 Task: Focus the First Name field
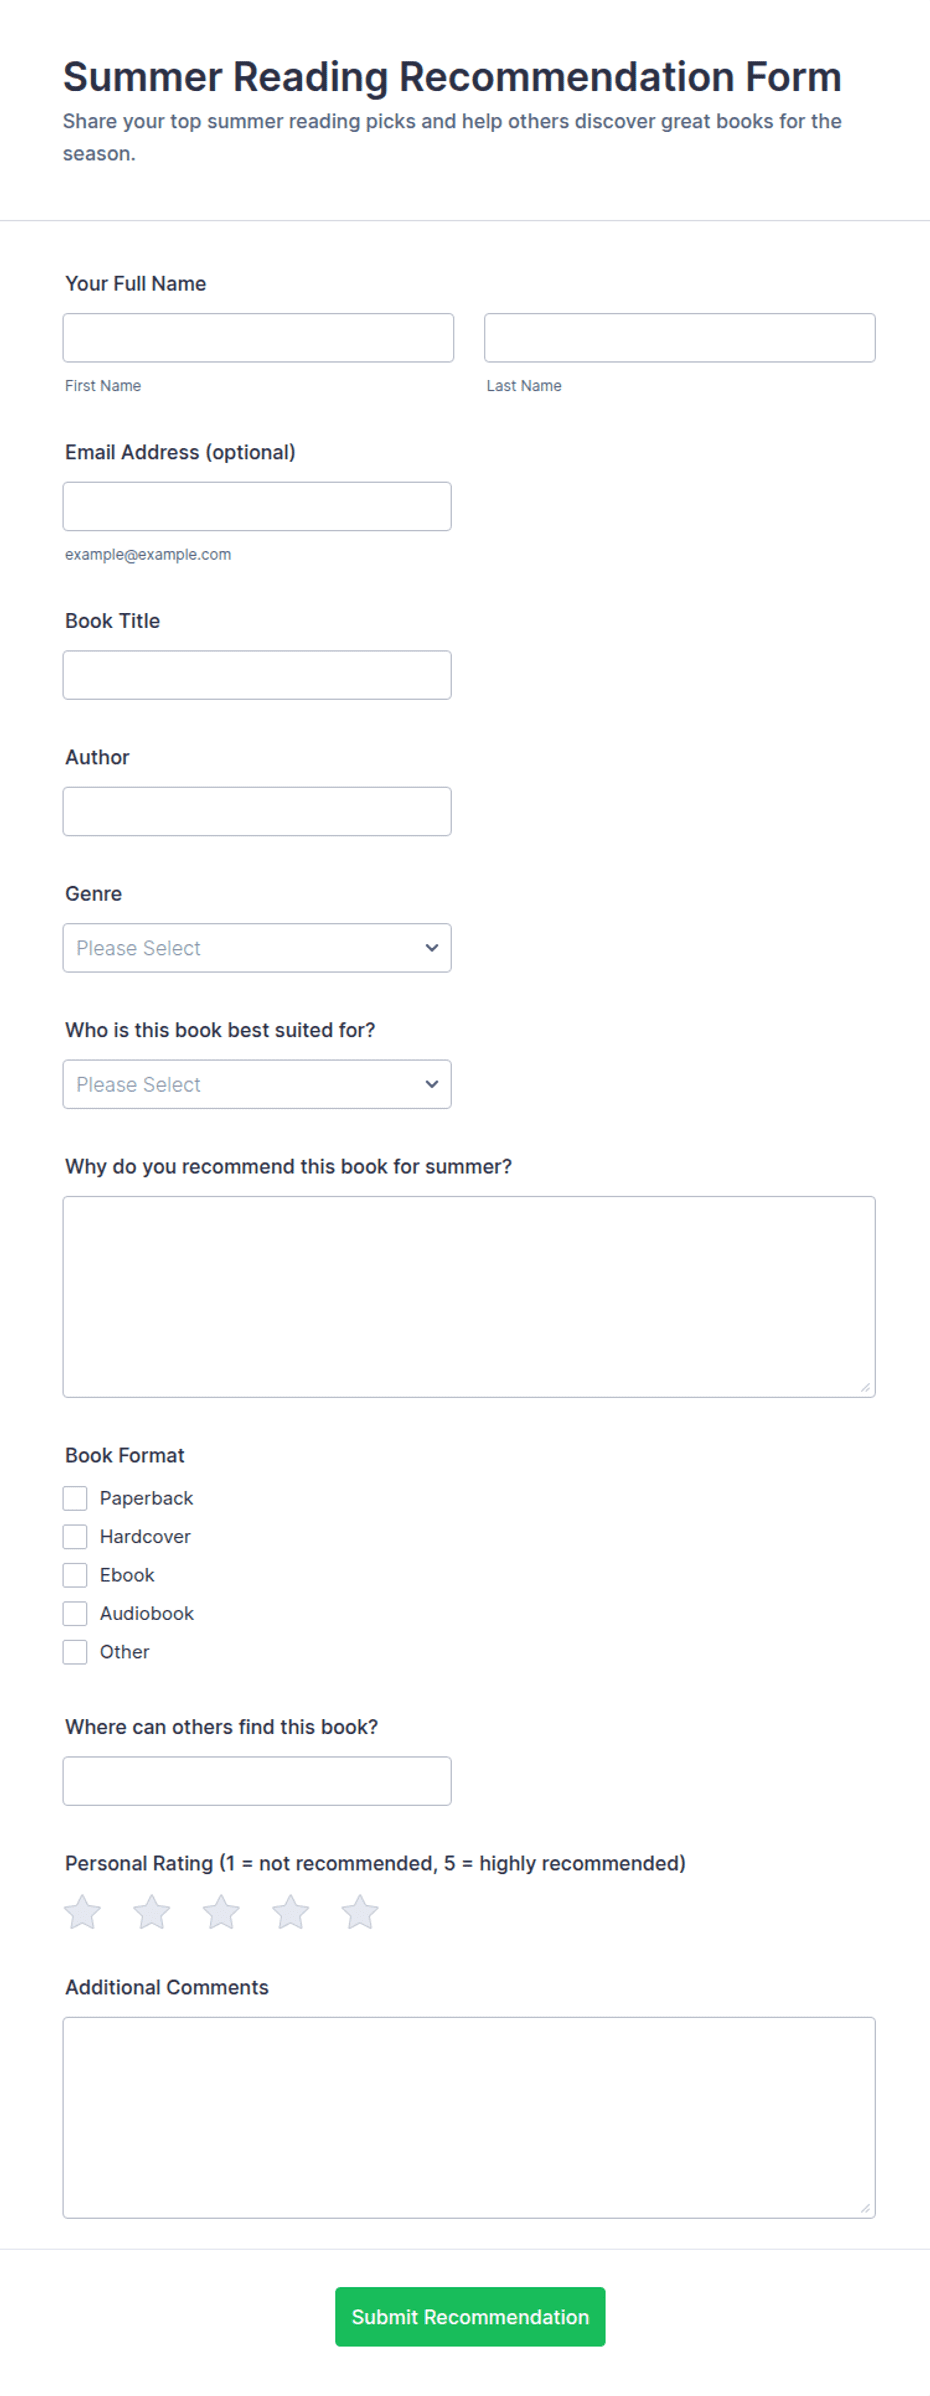[x=258, y=338]
